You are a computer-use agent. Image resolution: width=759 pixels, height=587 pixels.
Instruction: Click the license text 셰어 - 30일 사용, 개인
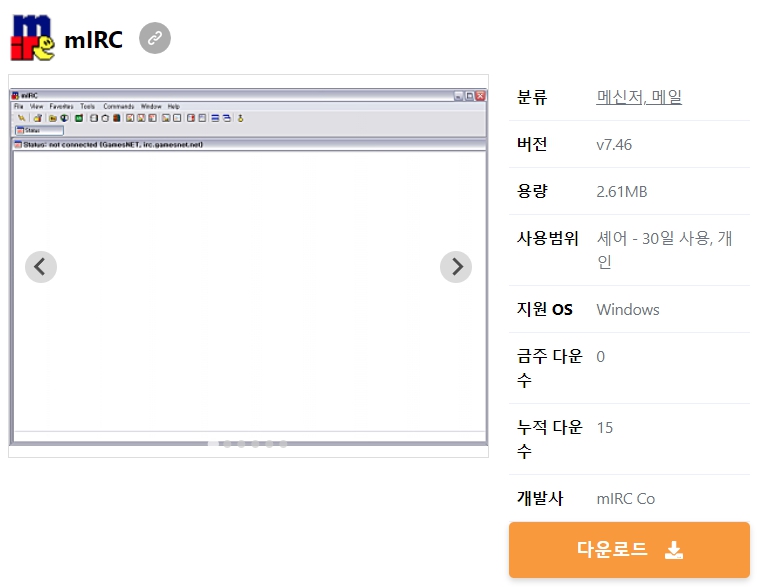664,250
